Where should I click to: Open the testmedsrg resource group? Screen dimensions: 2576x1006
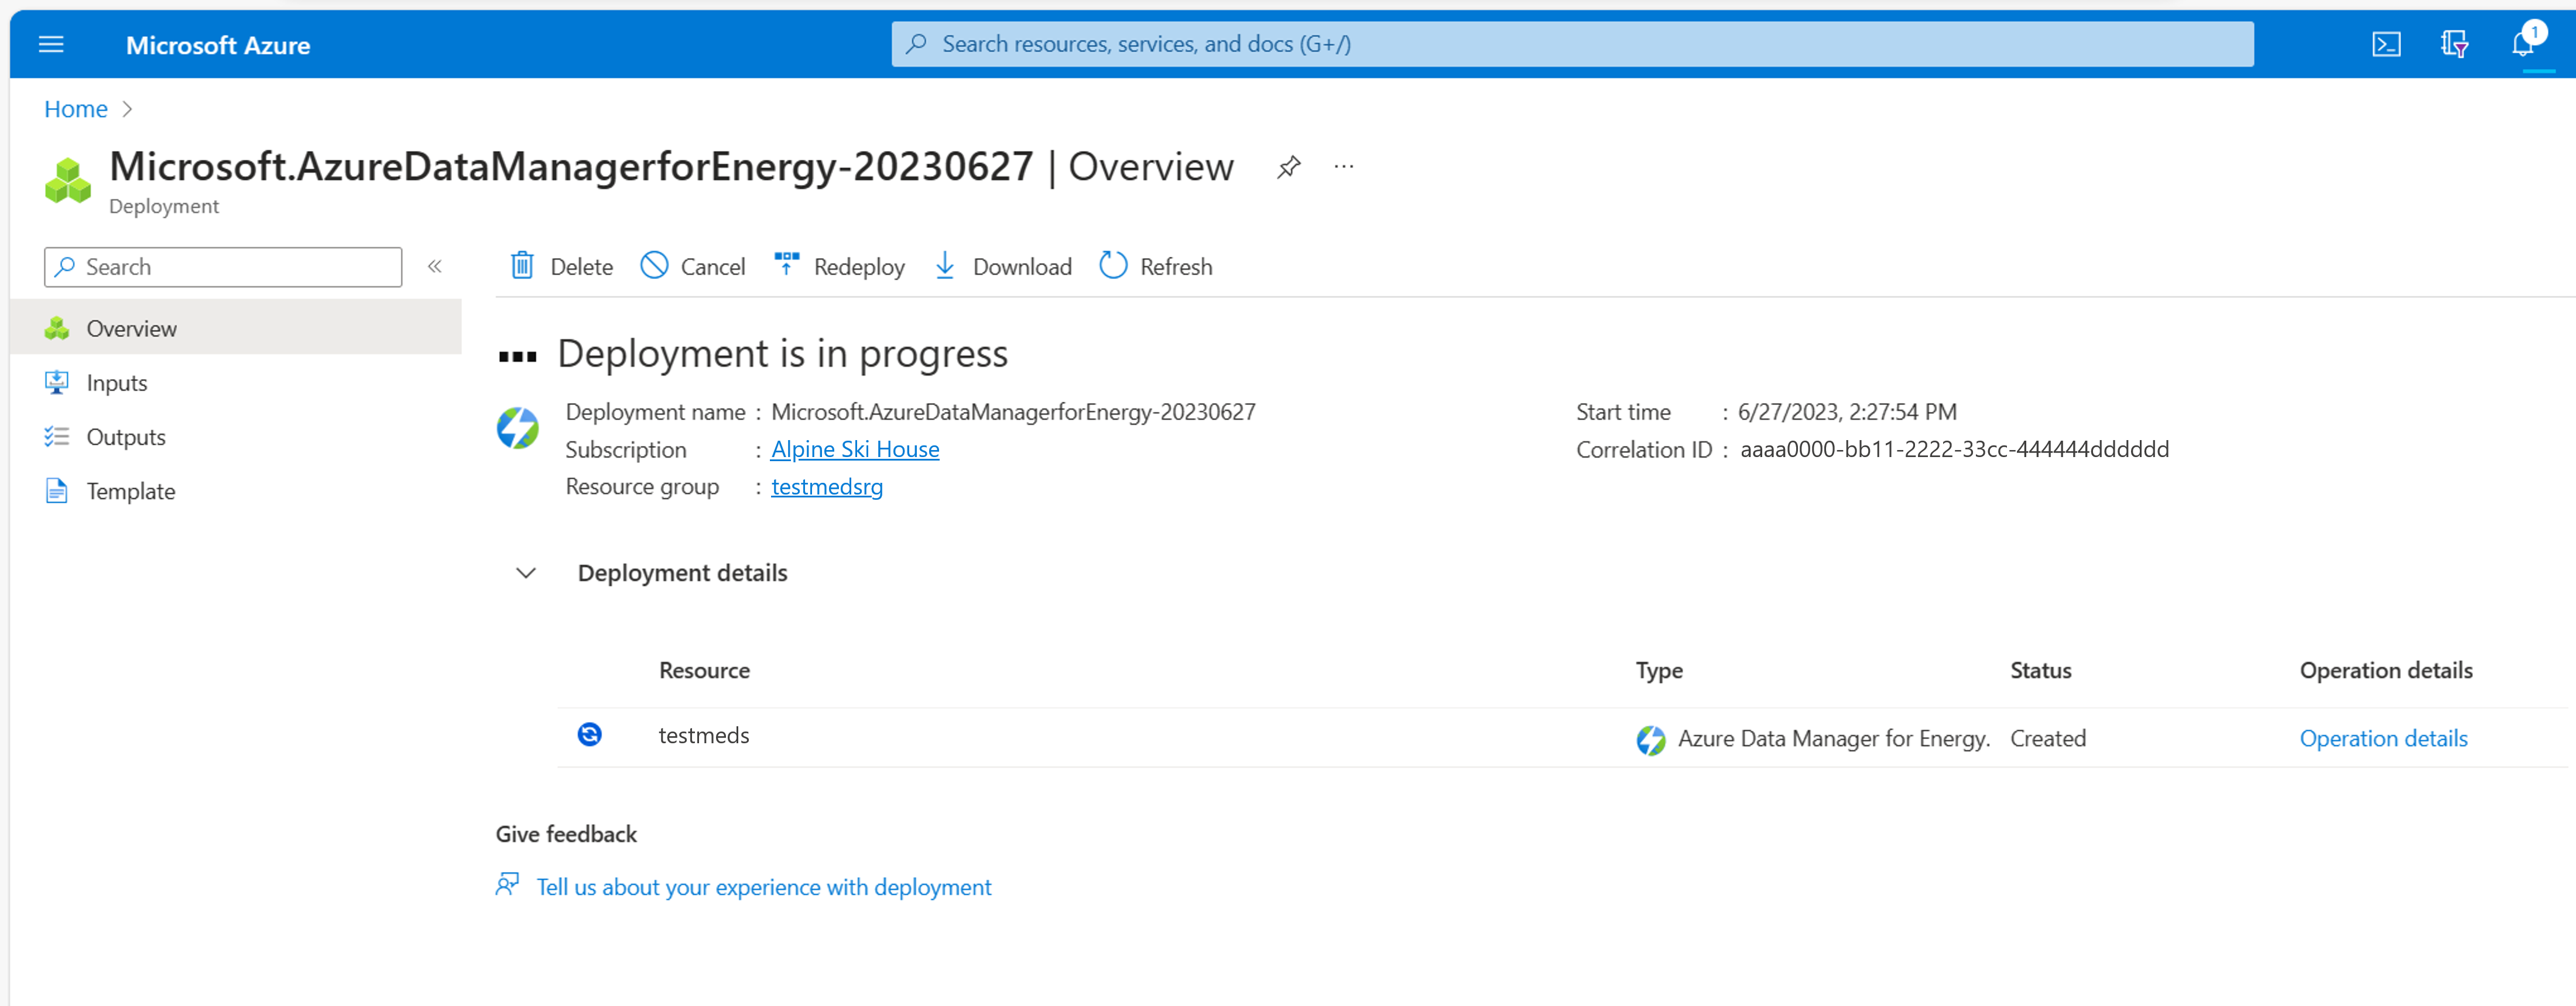[x=826, y=487]
